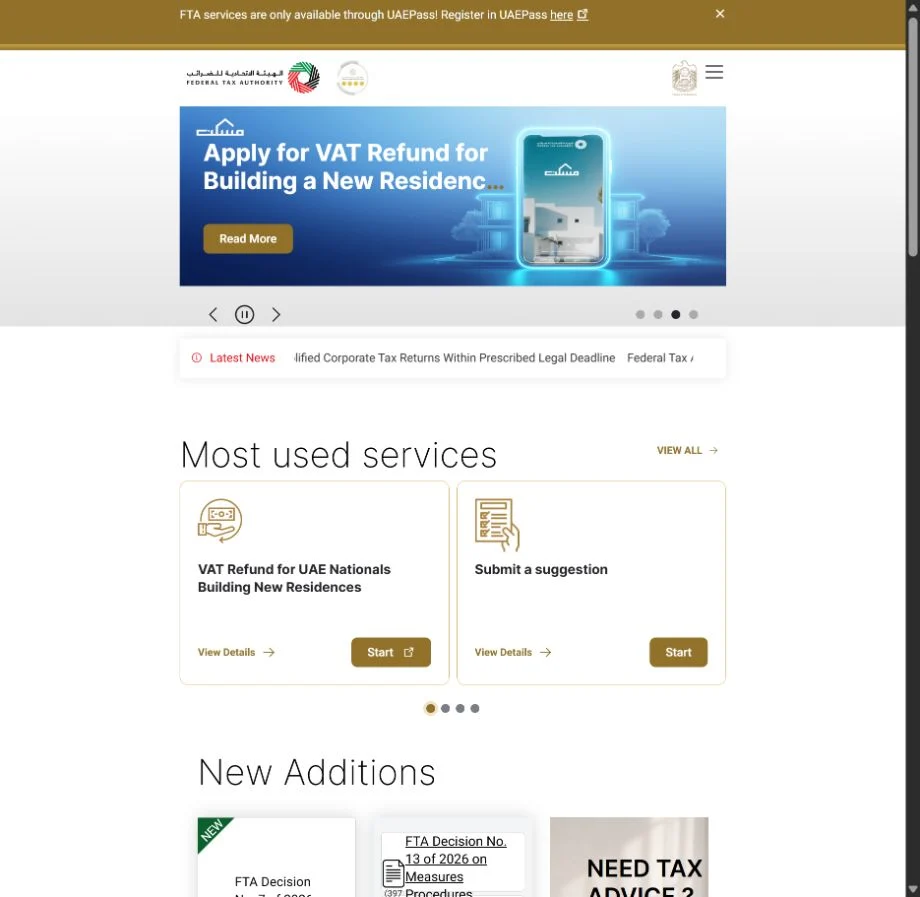Click the Latest News alert icon

(197, 358)
